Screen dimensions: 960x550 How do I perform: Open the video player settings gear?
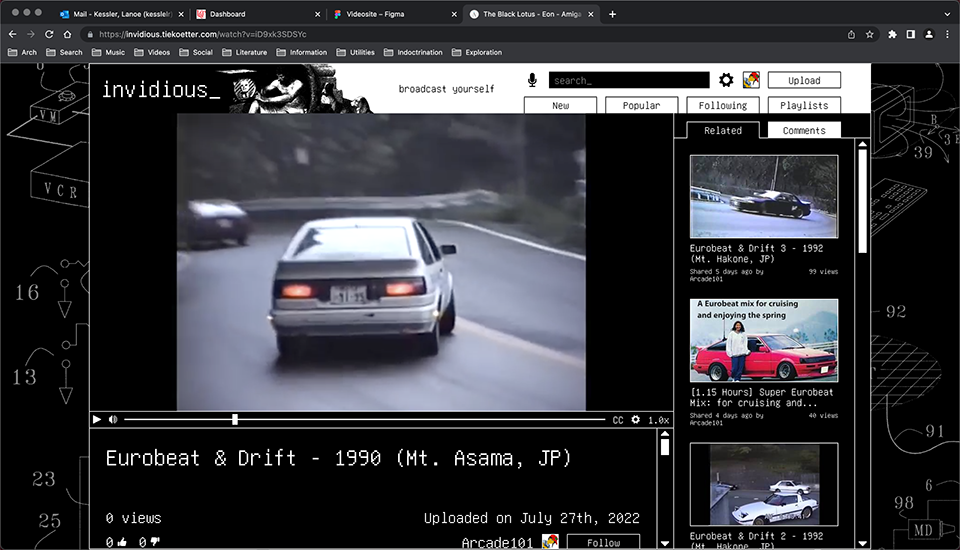pos(635,420)
